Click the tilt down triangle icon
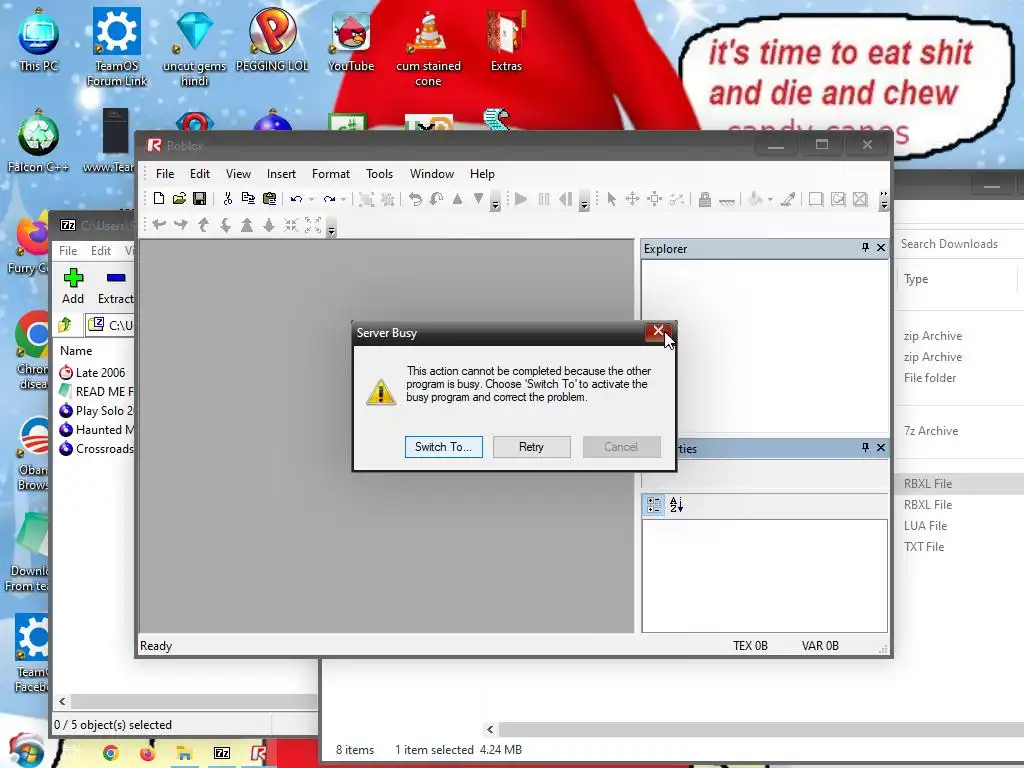Screen dimensions: 1024x768 pyautogui.click(x=479, y=199)
